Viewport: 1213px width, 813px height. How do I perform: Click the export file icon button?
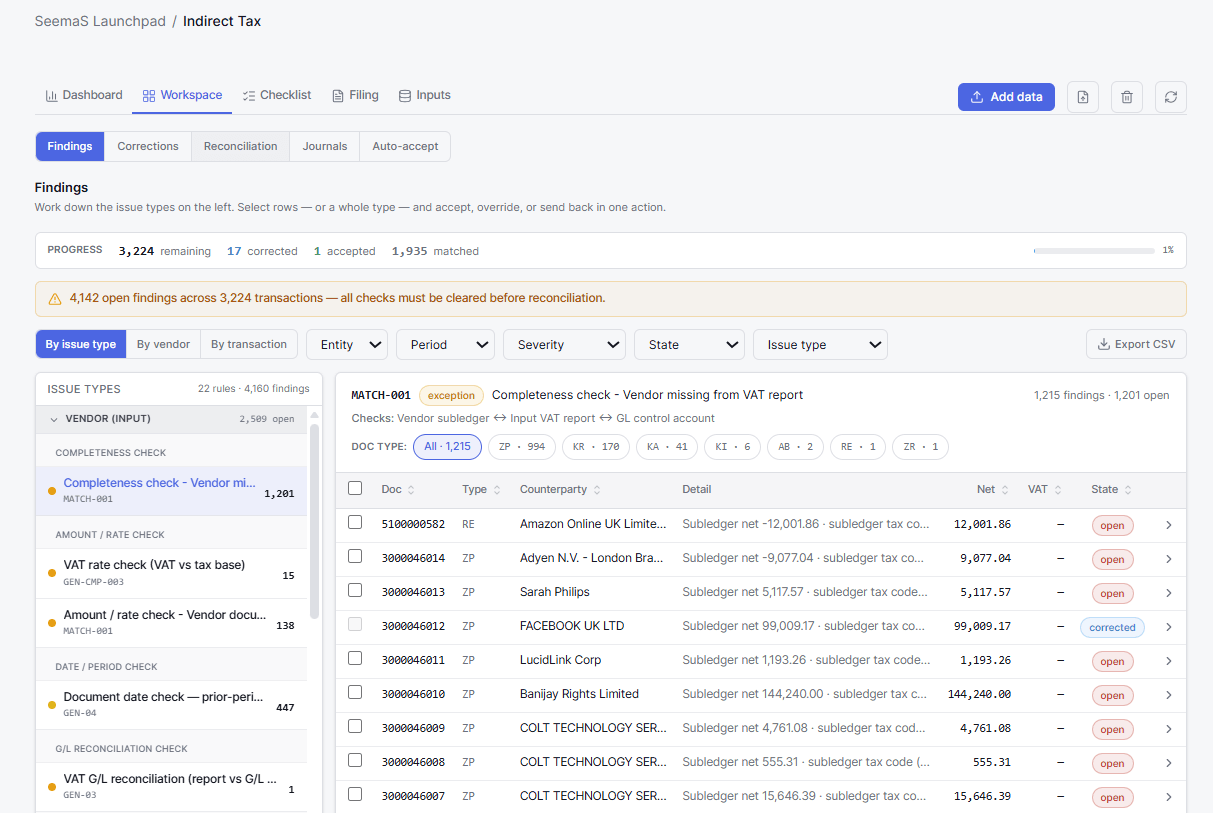point(1083,97)
